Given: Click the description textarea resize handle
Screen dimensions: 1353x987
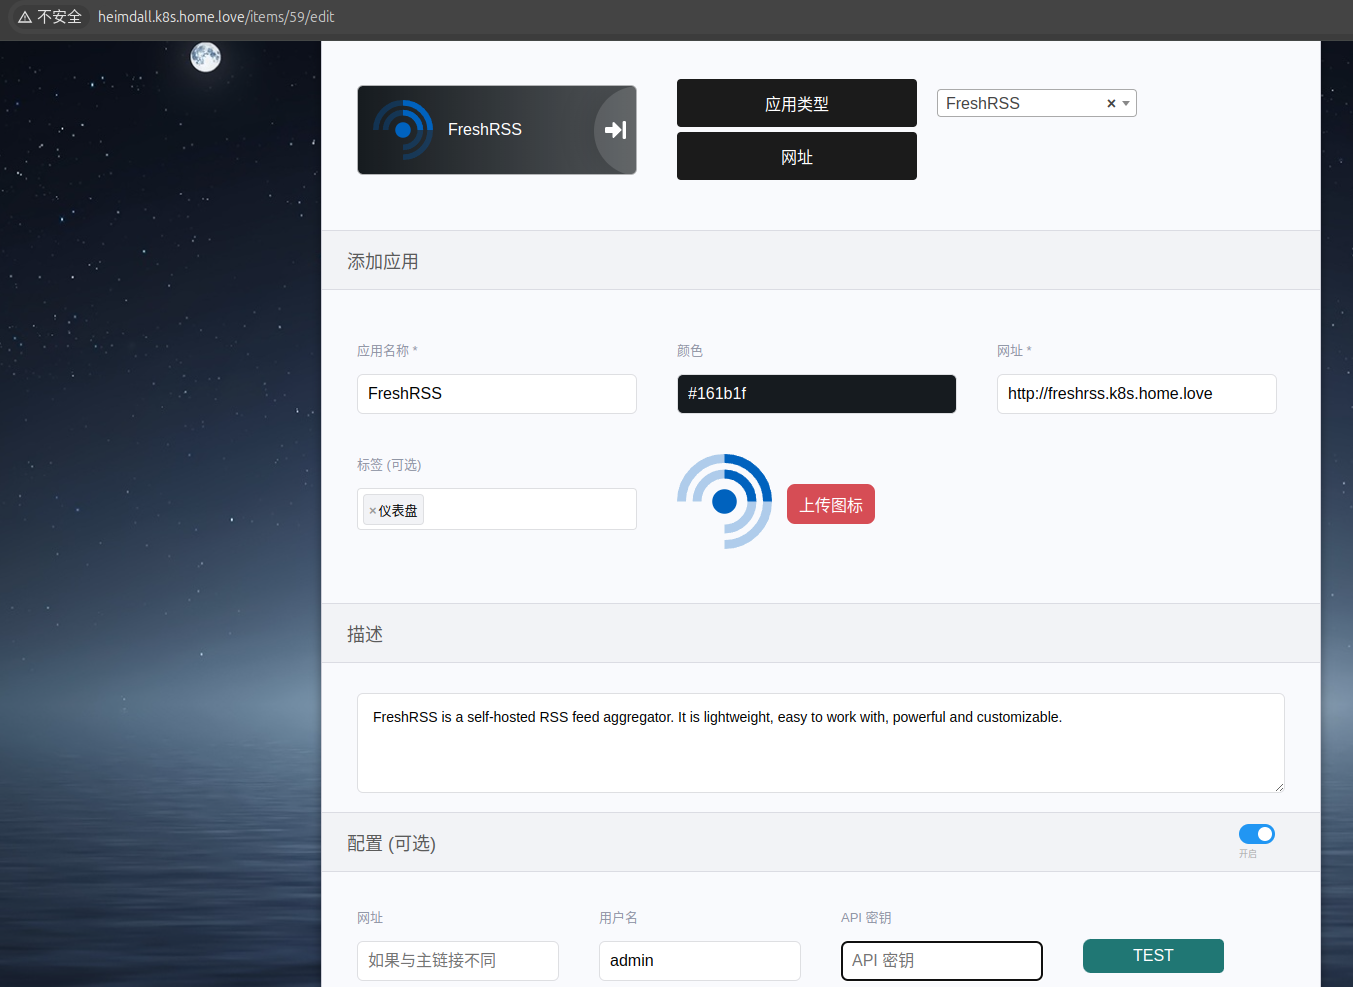Looking at the screenshot, I should coord(1279,787).
